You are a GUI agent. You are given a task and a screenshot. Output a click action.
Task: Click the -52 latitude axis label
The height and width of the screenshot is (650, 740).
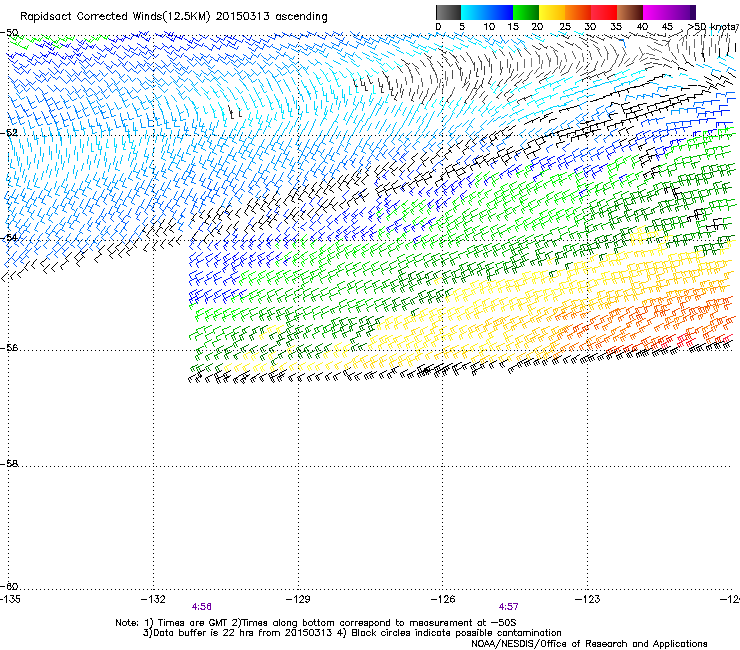9,133
